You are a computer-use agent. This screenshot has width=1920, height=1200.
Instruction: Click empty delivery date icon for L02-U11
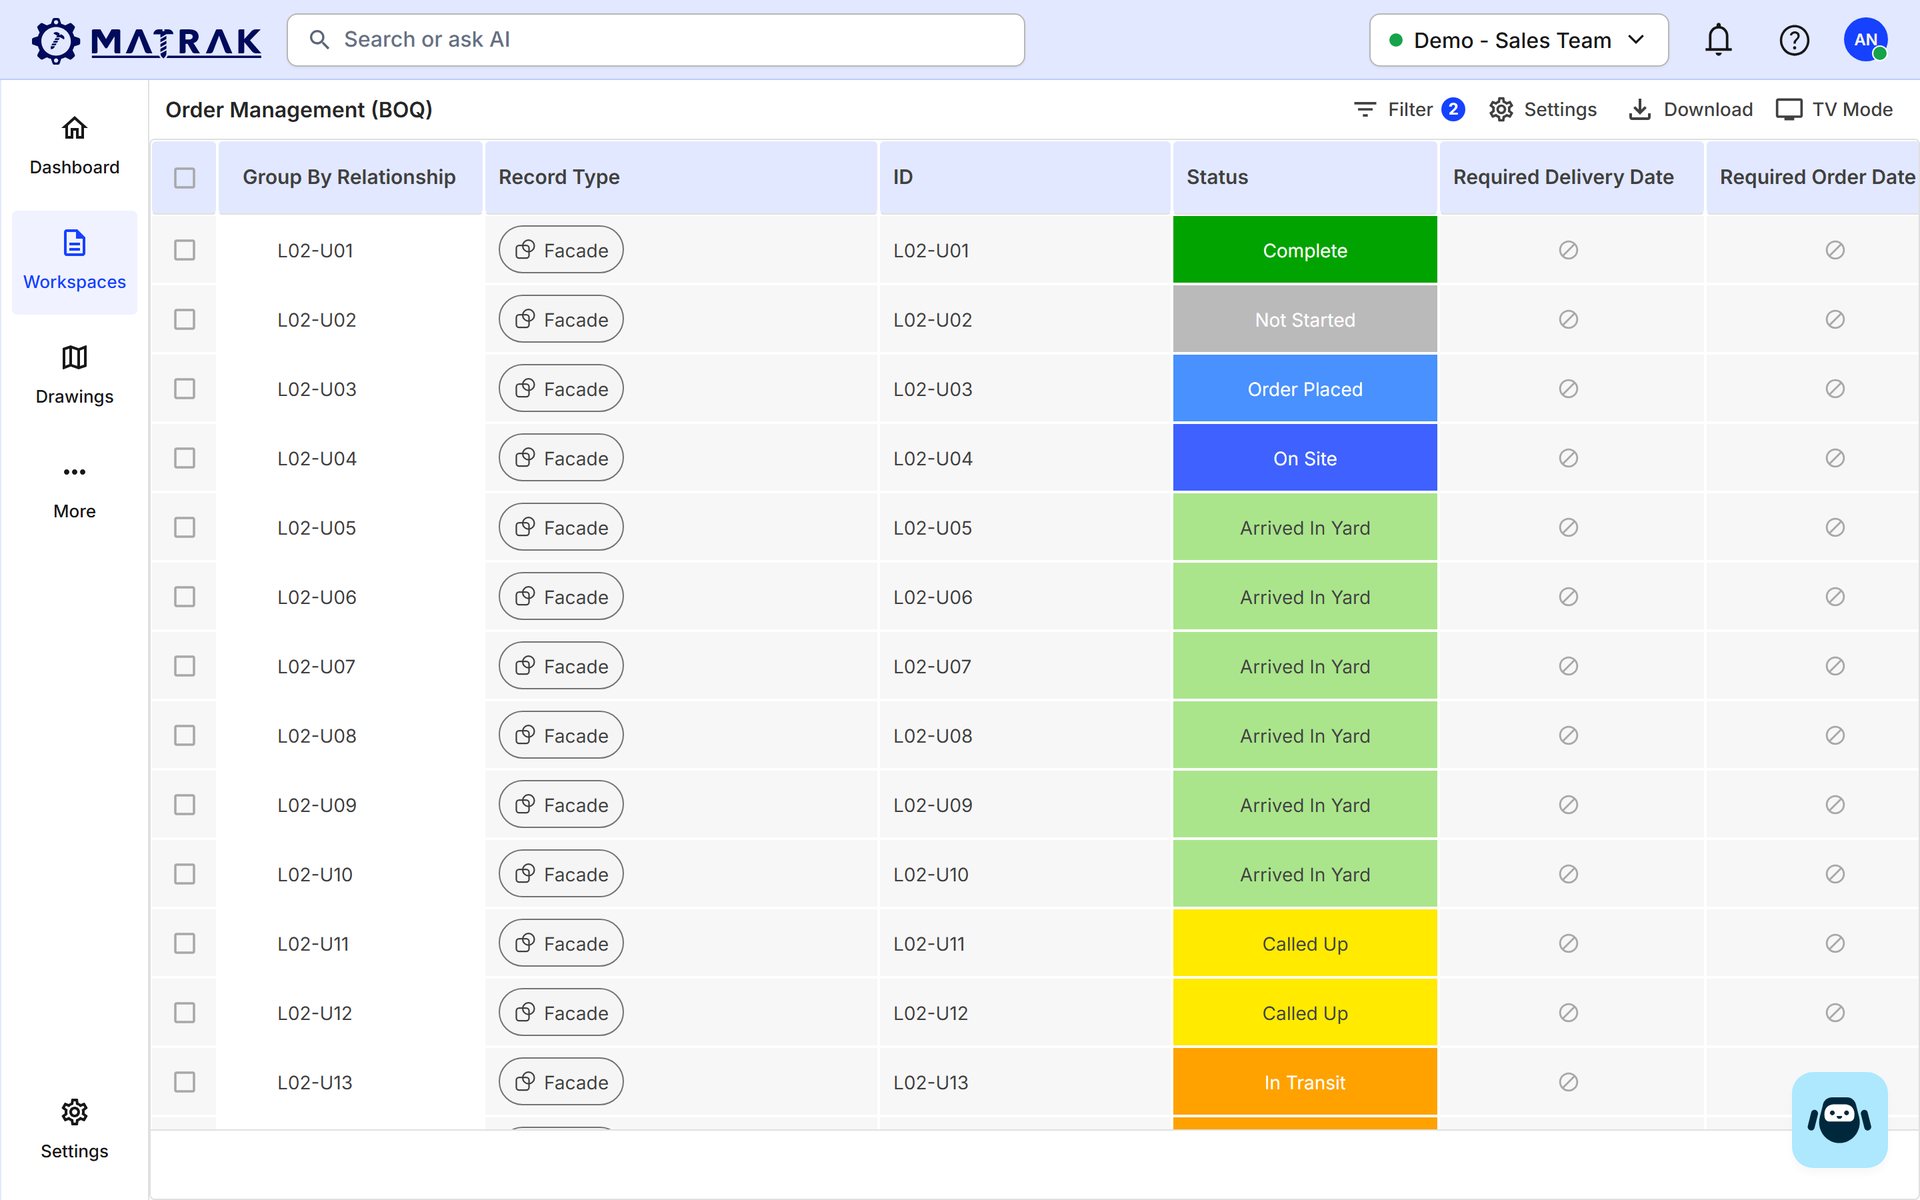click(x=1568, y=943)
